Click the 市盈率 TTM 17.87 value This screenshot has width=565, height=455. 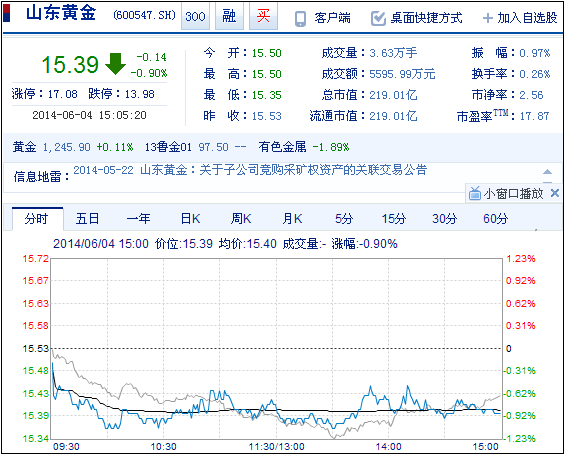coord(534,116)
